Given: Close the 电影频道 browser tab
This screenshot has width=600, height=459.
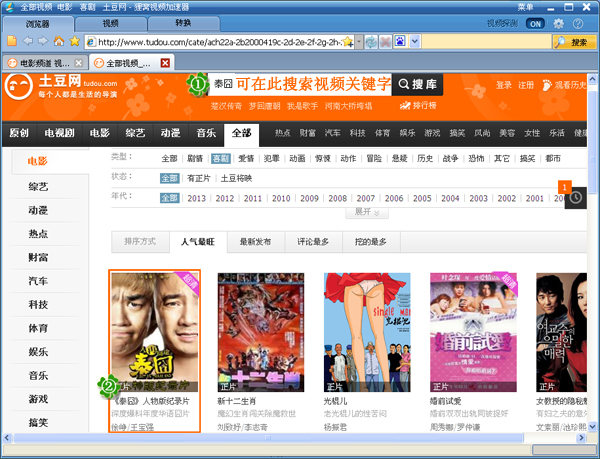Looking at the screenshot, I should (x=78, y=63).
